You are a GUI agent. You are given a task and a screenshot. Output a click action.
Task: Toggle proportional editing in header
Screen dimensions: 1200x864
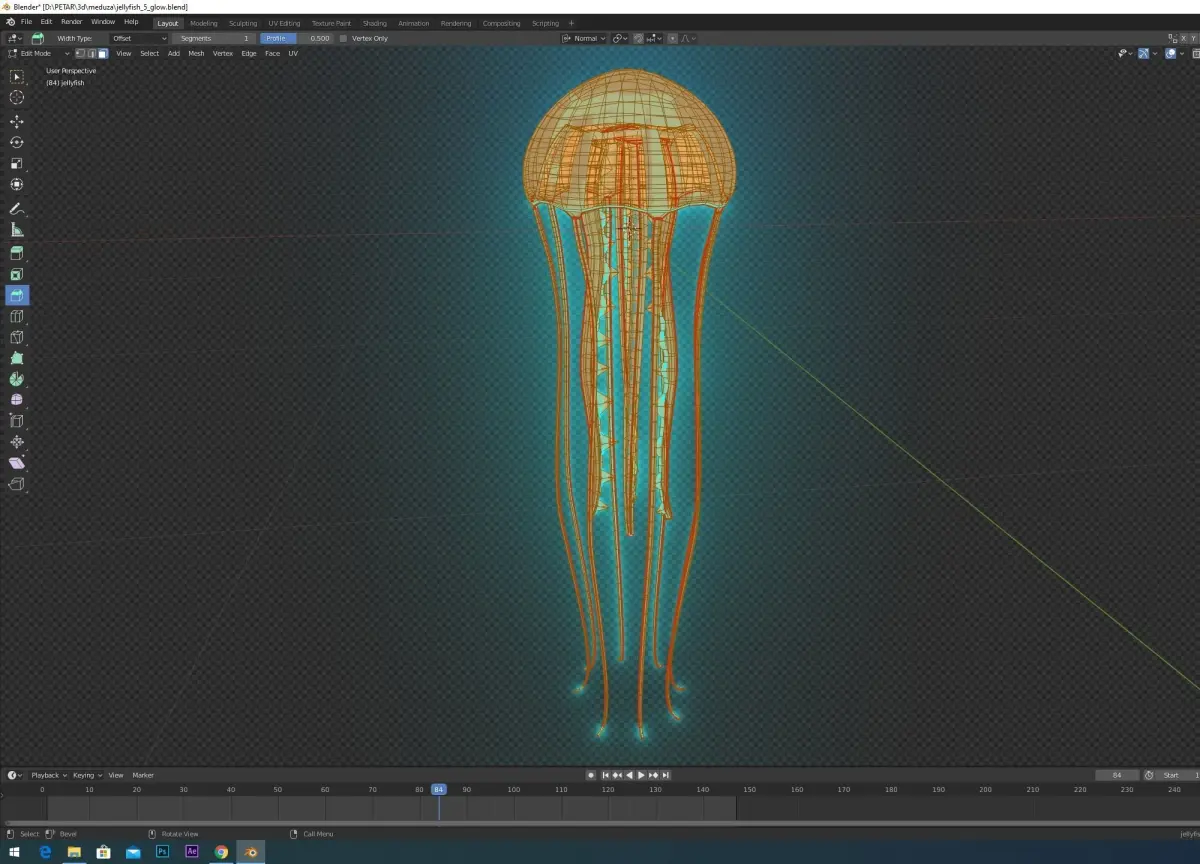point(673,38)
